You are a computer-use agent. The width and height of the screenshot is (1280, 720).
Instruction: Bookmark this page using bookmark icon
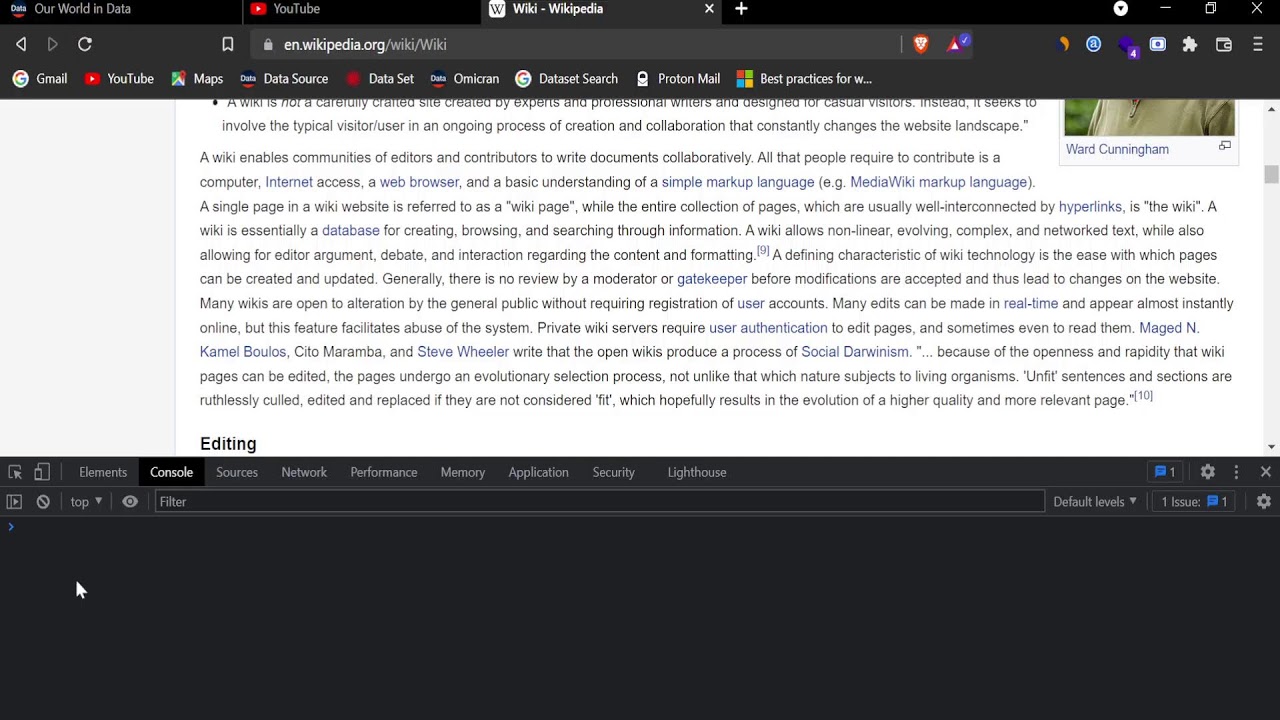[228, 44]
